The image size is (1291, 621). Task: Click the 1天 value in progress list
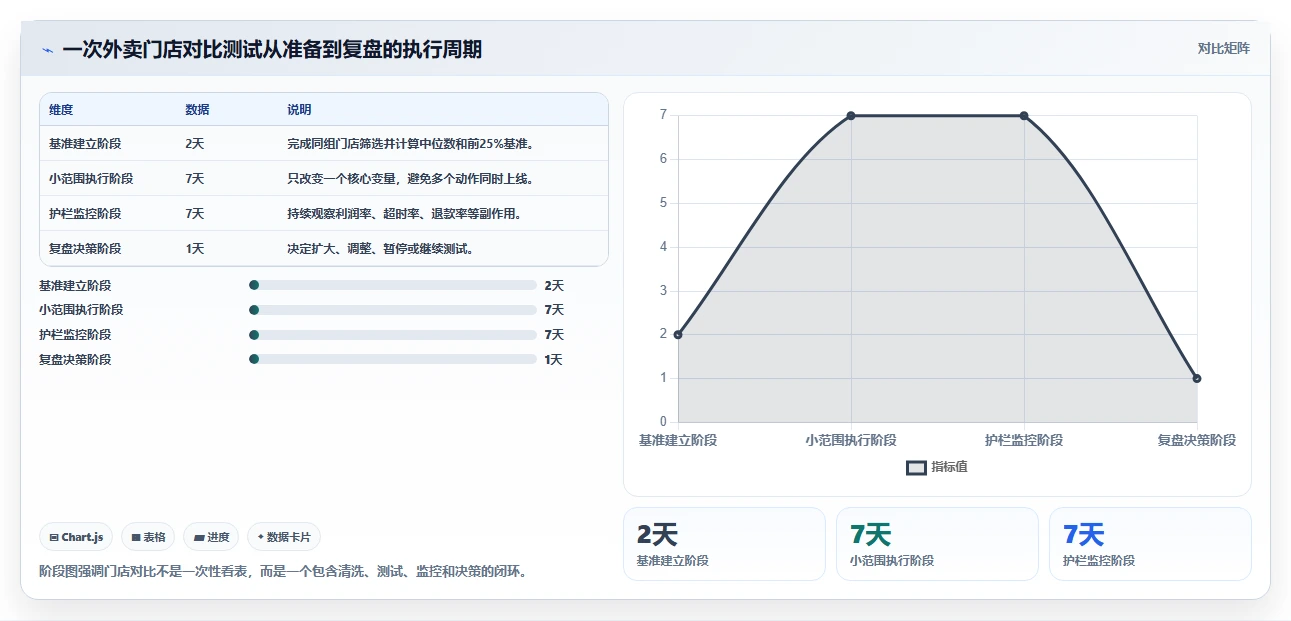[554, 360]
